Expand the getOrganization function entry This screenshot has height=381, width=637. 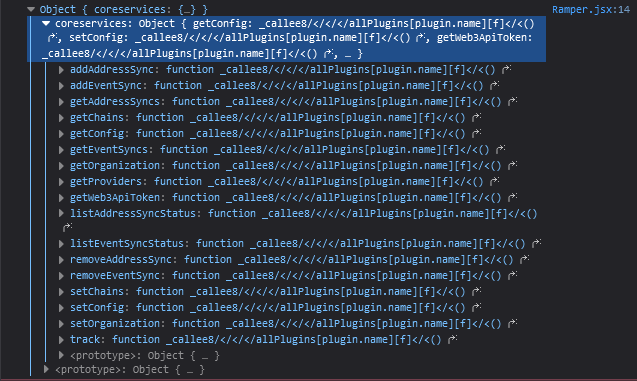61,166
